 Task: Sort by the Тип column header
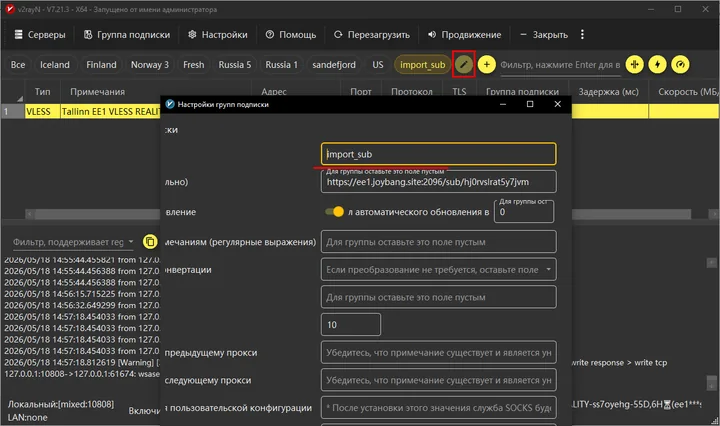pos(42,92)
